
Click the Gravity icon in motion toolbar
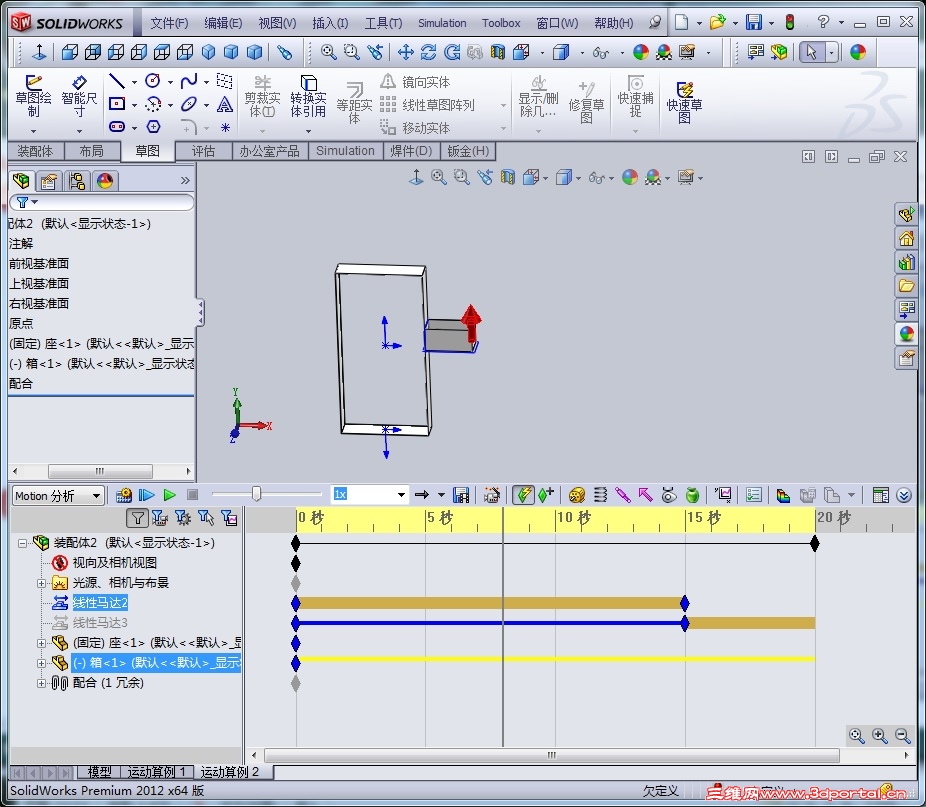click(692, 495)
